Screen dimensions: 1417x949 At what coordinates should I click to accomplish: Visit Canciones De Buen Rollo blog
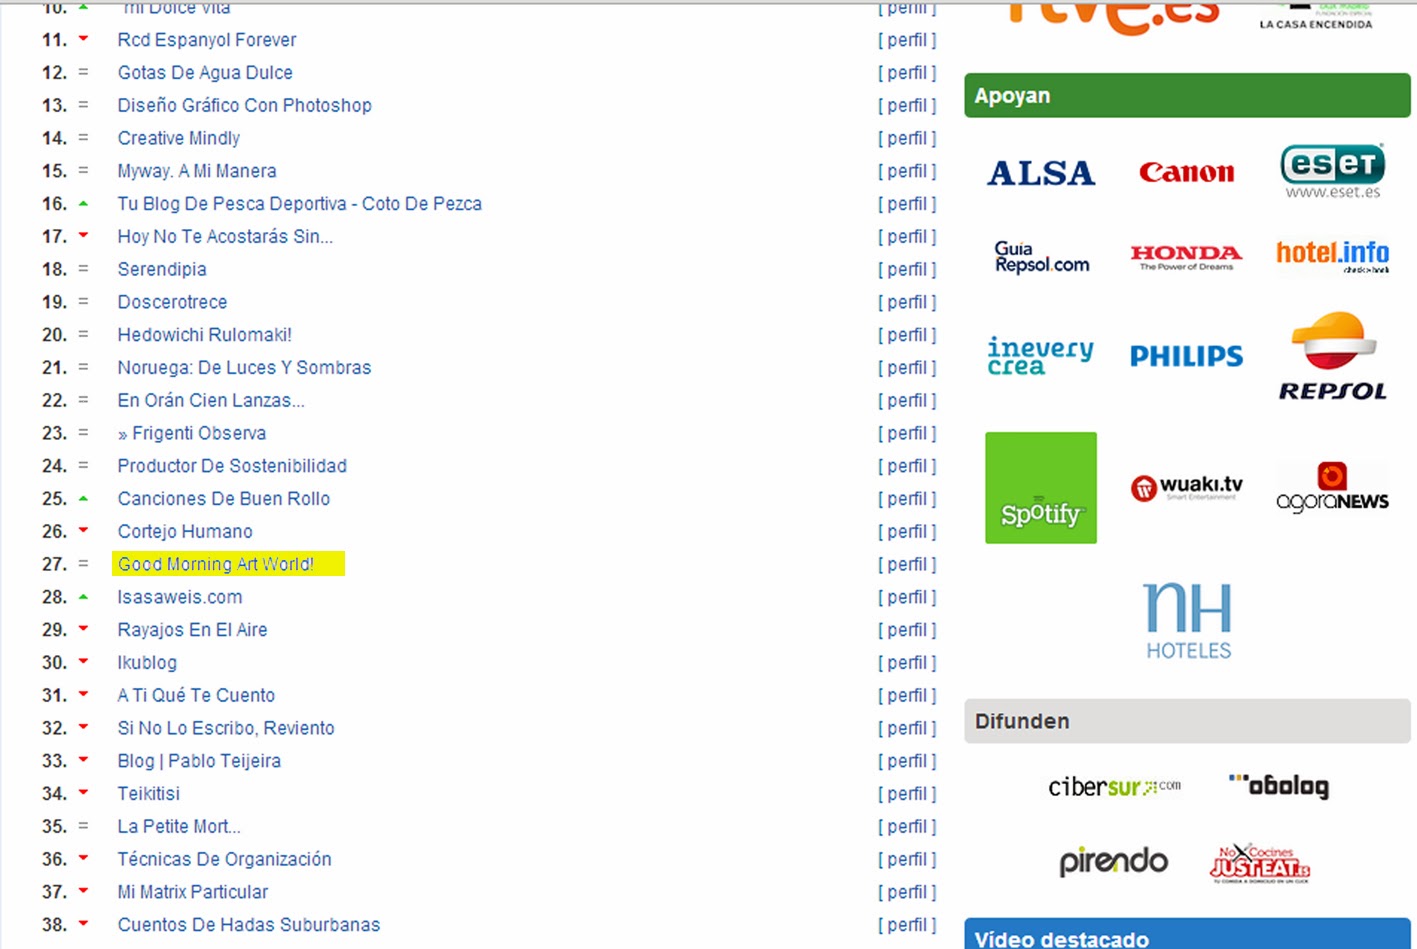[x=224, y=499]
